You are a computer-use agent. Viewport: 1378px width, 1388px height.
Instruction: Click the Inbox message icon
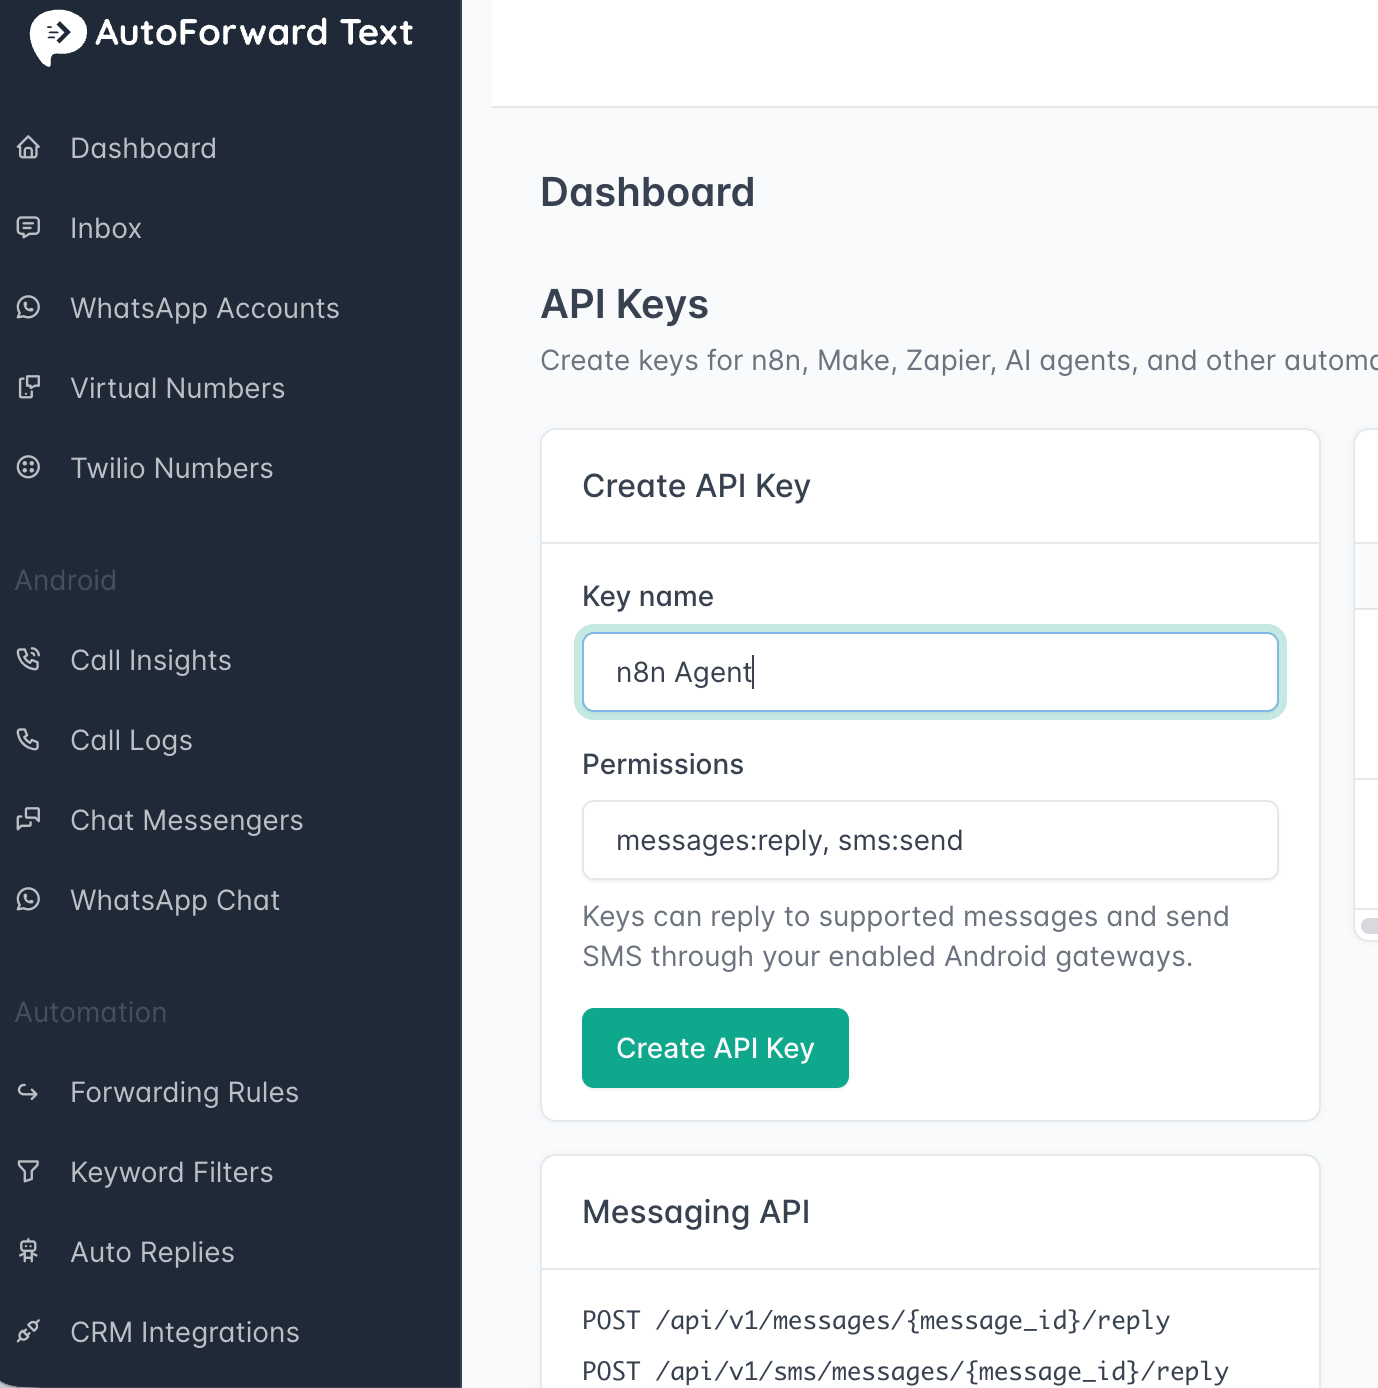[x=29, y=228]
